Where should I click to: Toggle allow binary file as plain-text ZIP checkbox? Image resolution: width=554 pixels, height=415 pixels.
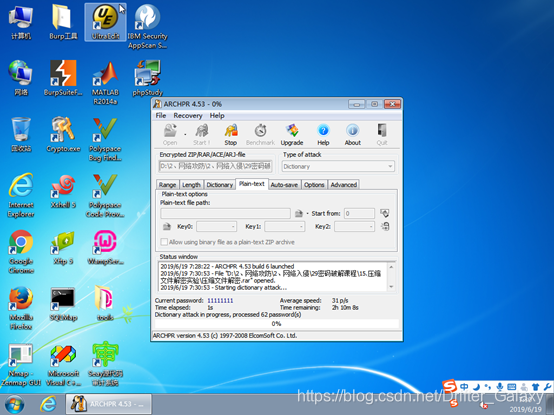click(x=164, y=242)
